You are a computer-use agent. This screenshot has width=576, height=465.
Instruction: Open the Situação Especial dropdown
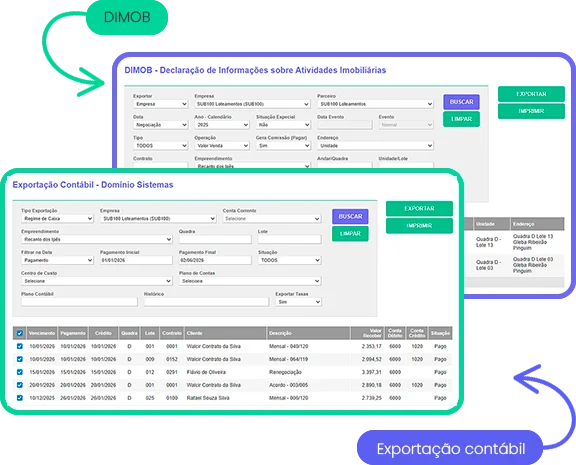click(283, 125)
